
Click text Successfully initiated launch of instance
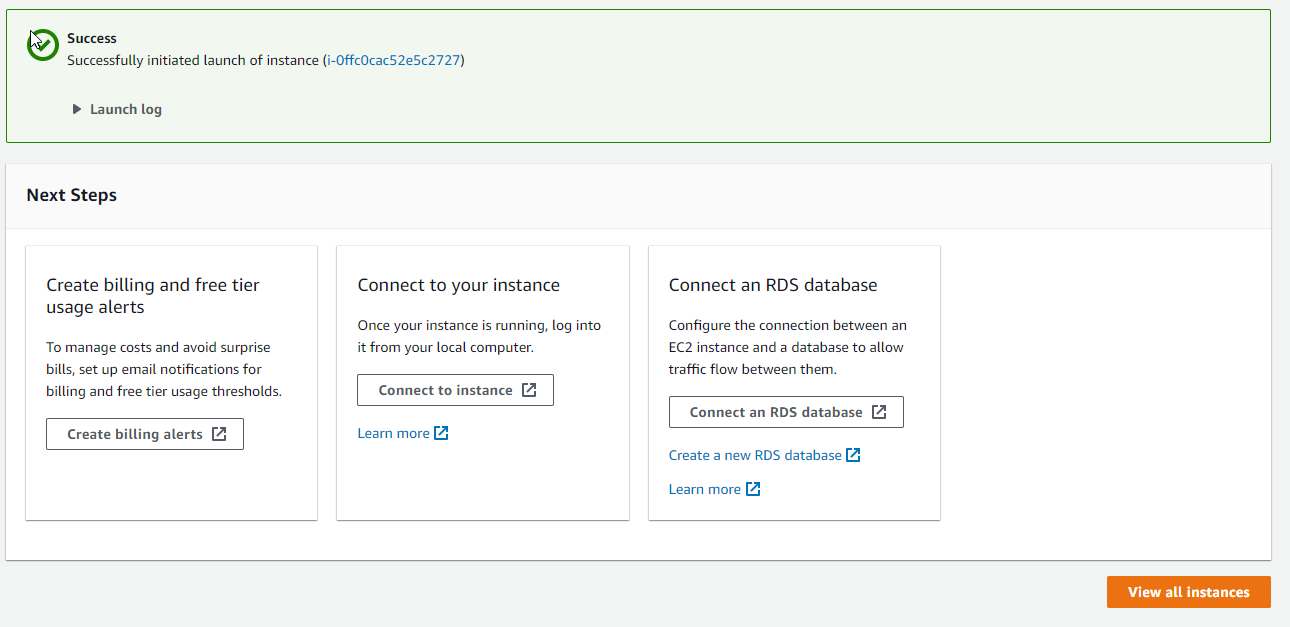point(193,60)
